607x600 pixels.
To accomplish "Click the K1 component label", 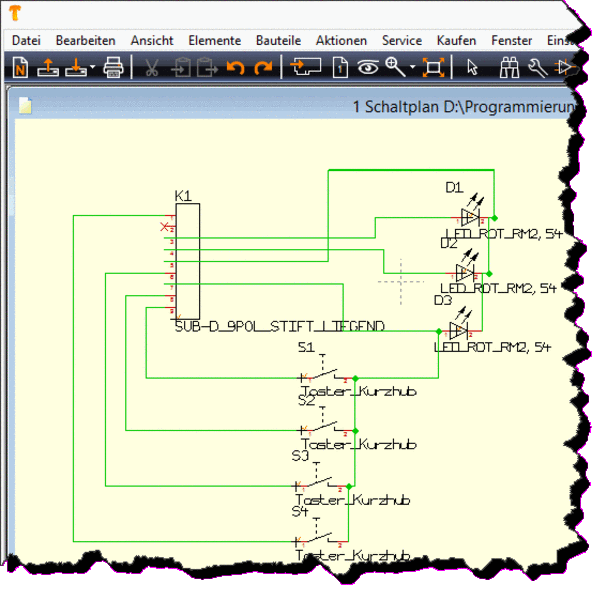I will [x=183, y=196].
